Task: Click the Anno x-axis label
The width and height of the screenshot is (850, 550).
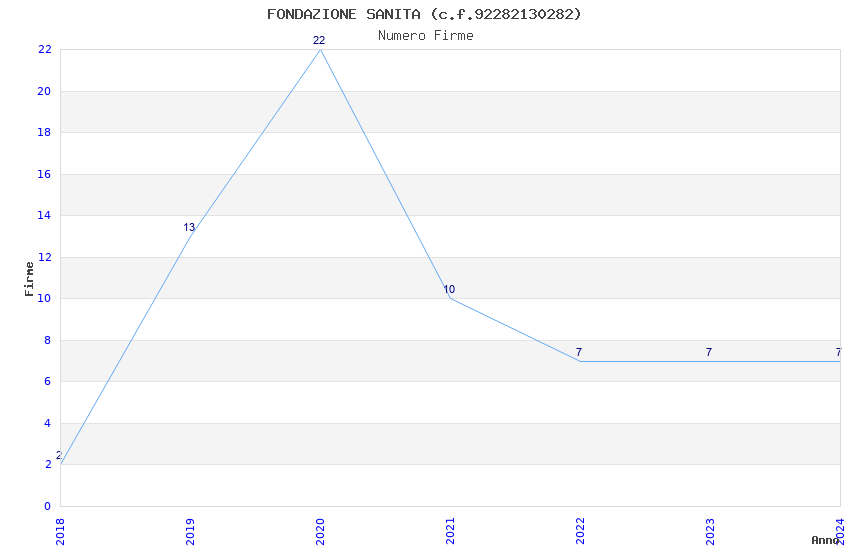Action: click(x=825, y=540)
